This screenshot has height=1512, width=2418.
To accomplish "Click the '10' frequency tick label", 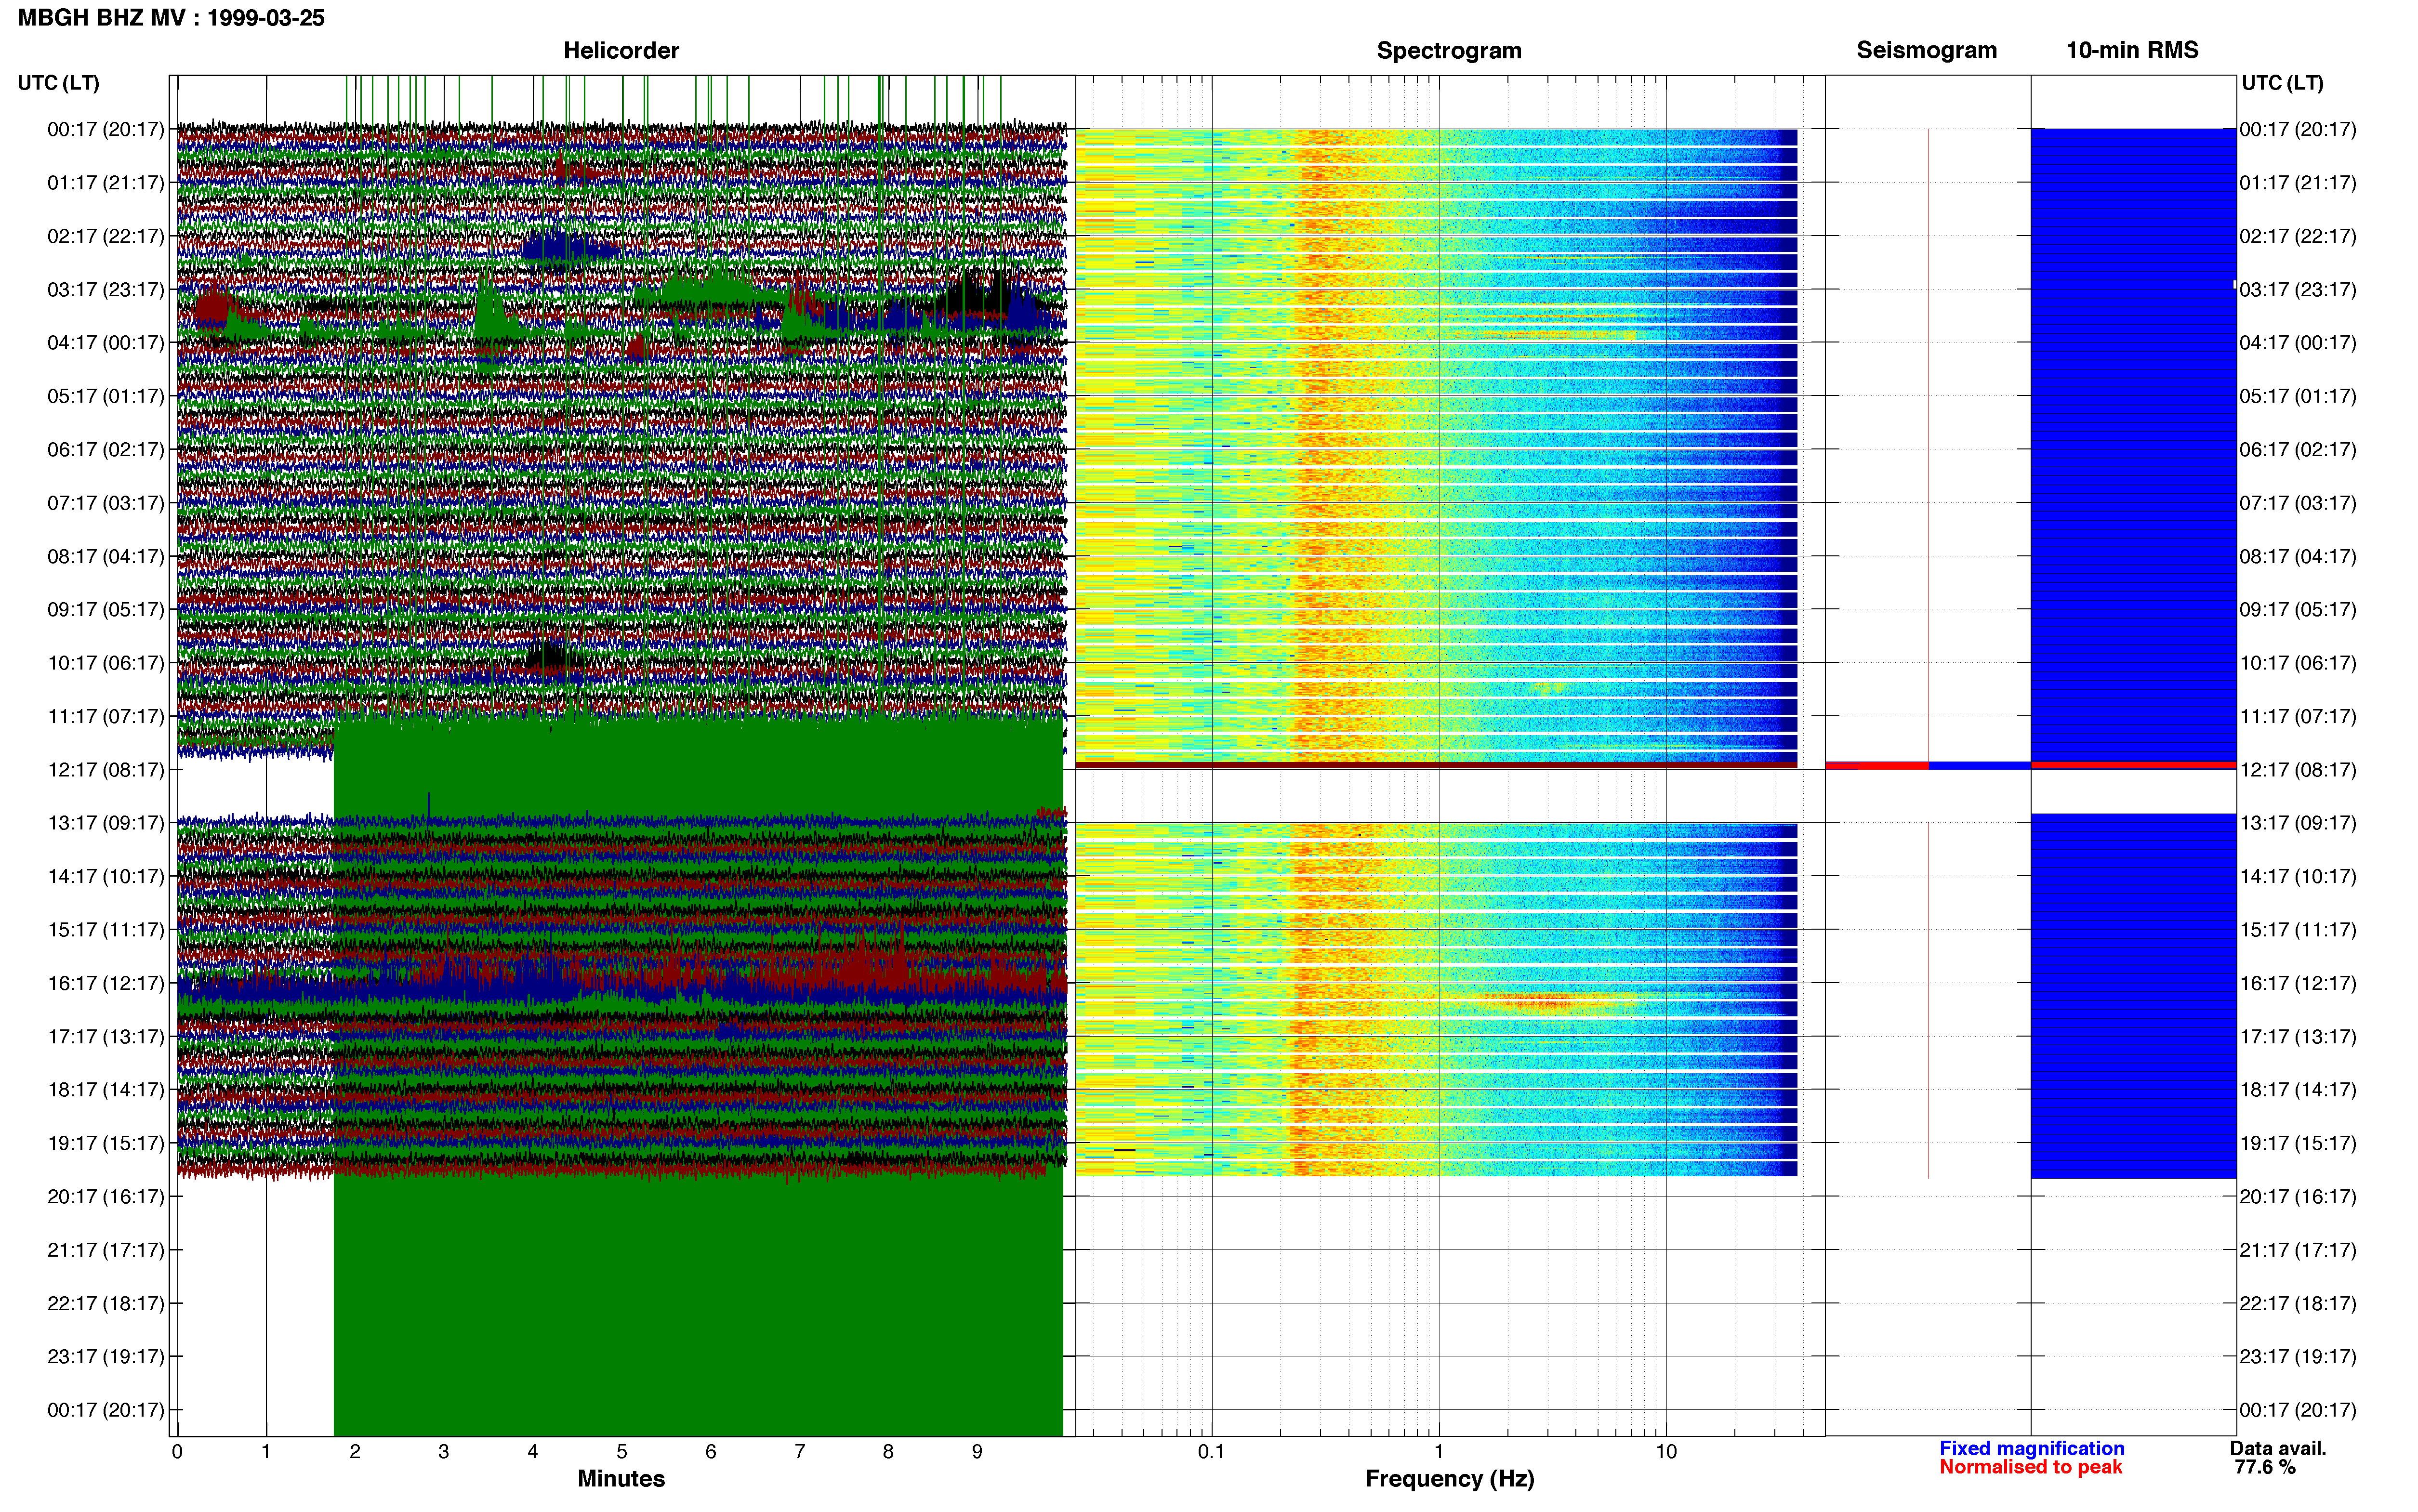I will pos(1666,1452).
